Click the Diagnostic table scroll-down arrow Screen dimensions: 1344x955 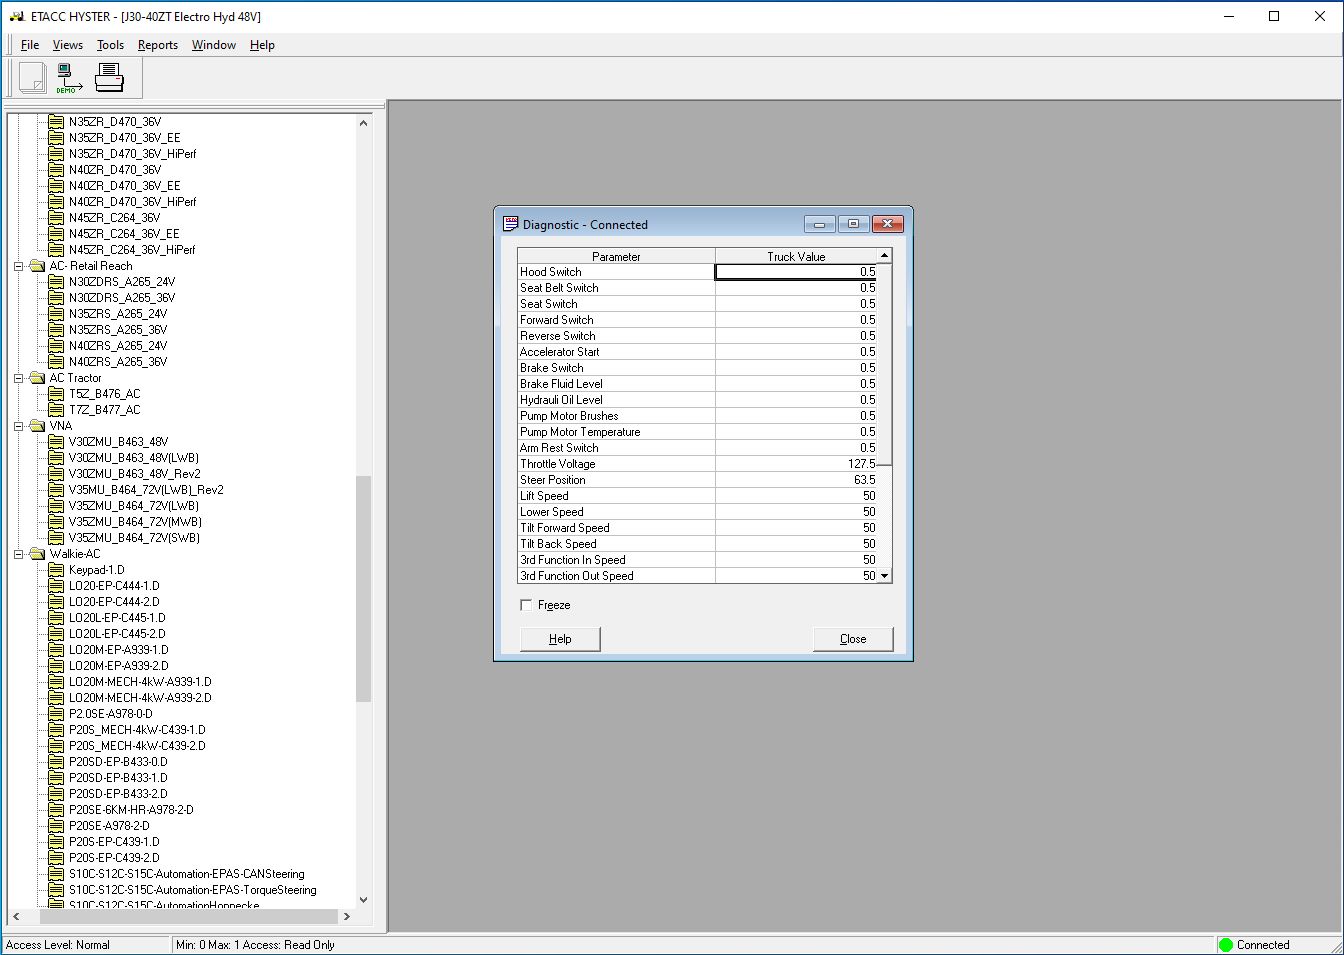[x=884, y=576]
